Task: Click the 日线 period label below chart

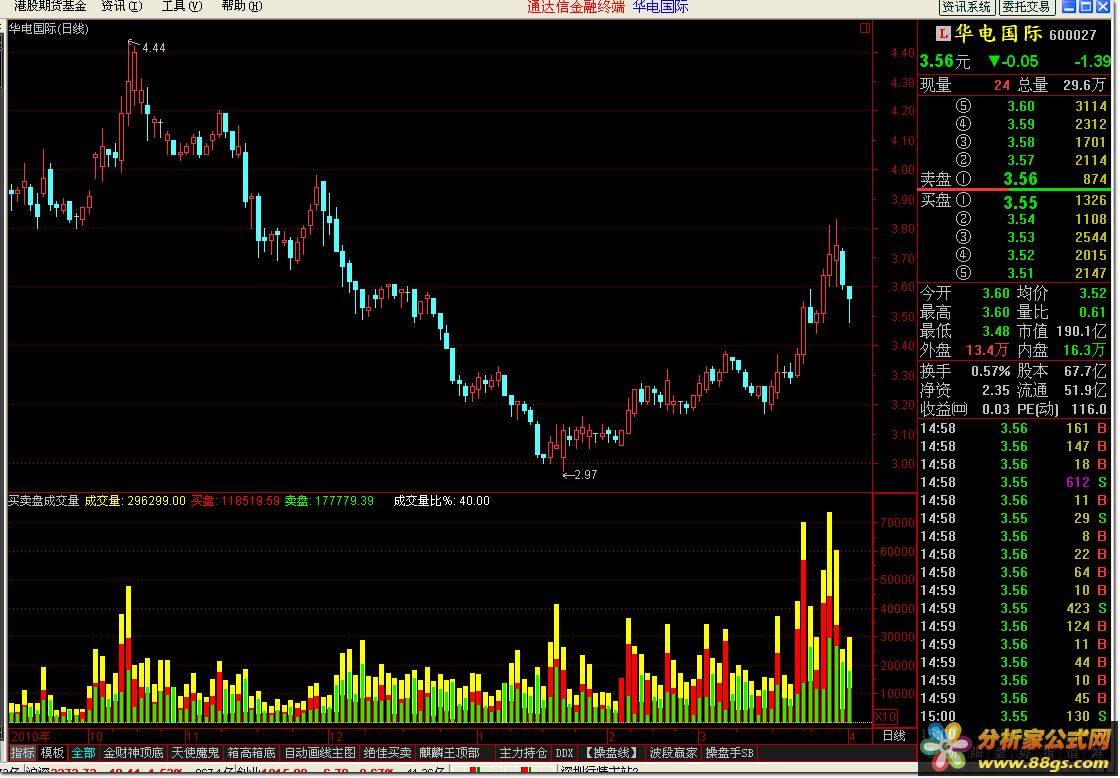Action: 894,736
